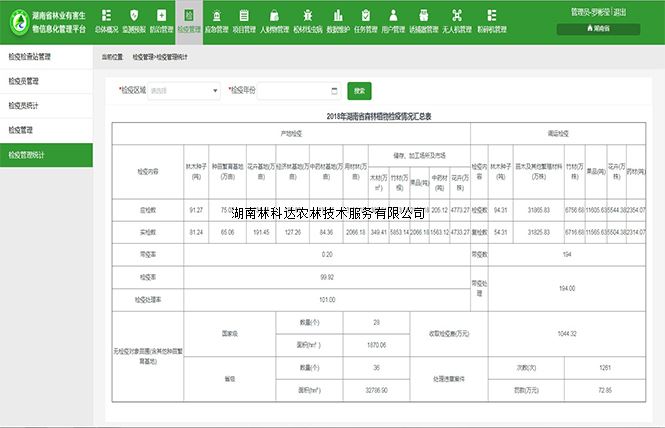Screen dimensions: 665x428
Task: Open the 用户管理 user management icon
Action: (395, 16)
